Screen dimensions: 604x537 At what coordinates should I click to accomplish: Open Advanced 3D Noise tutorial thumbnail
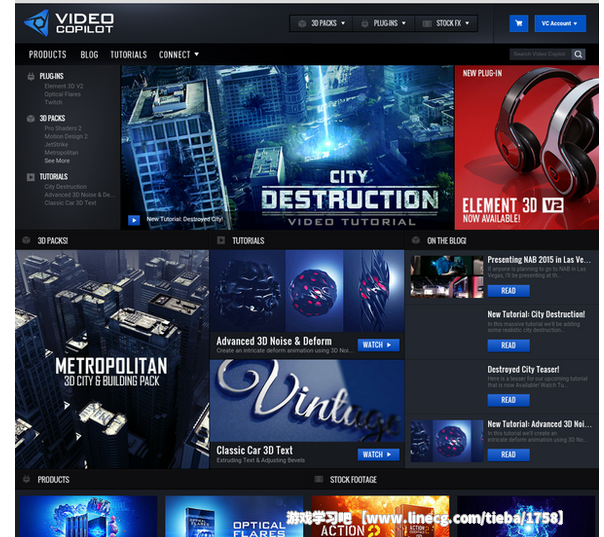point(307,291)
